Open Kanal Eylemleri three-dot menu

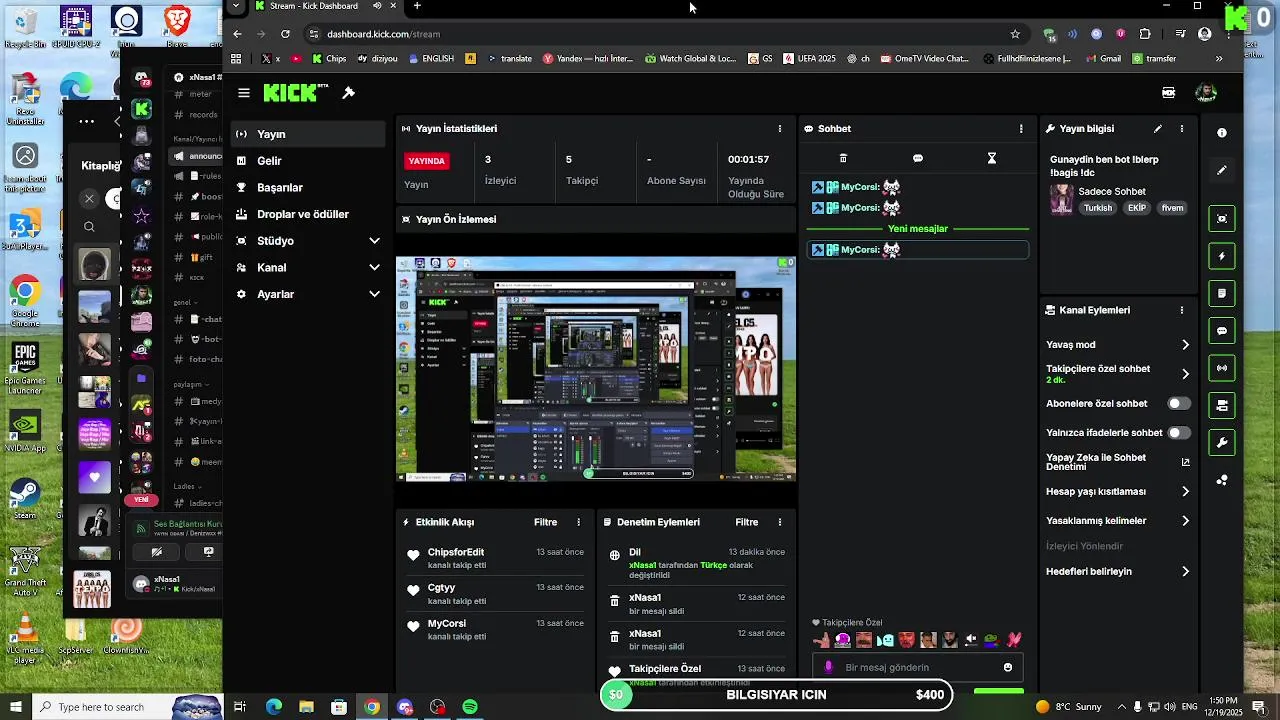(x=1182, y=310)
